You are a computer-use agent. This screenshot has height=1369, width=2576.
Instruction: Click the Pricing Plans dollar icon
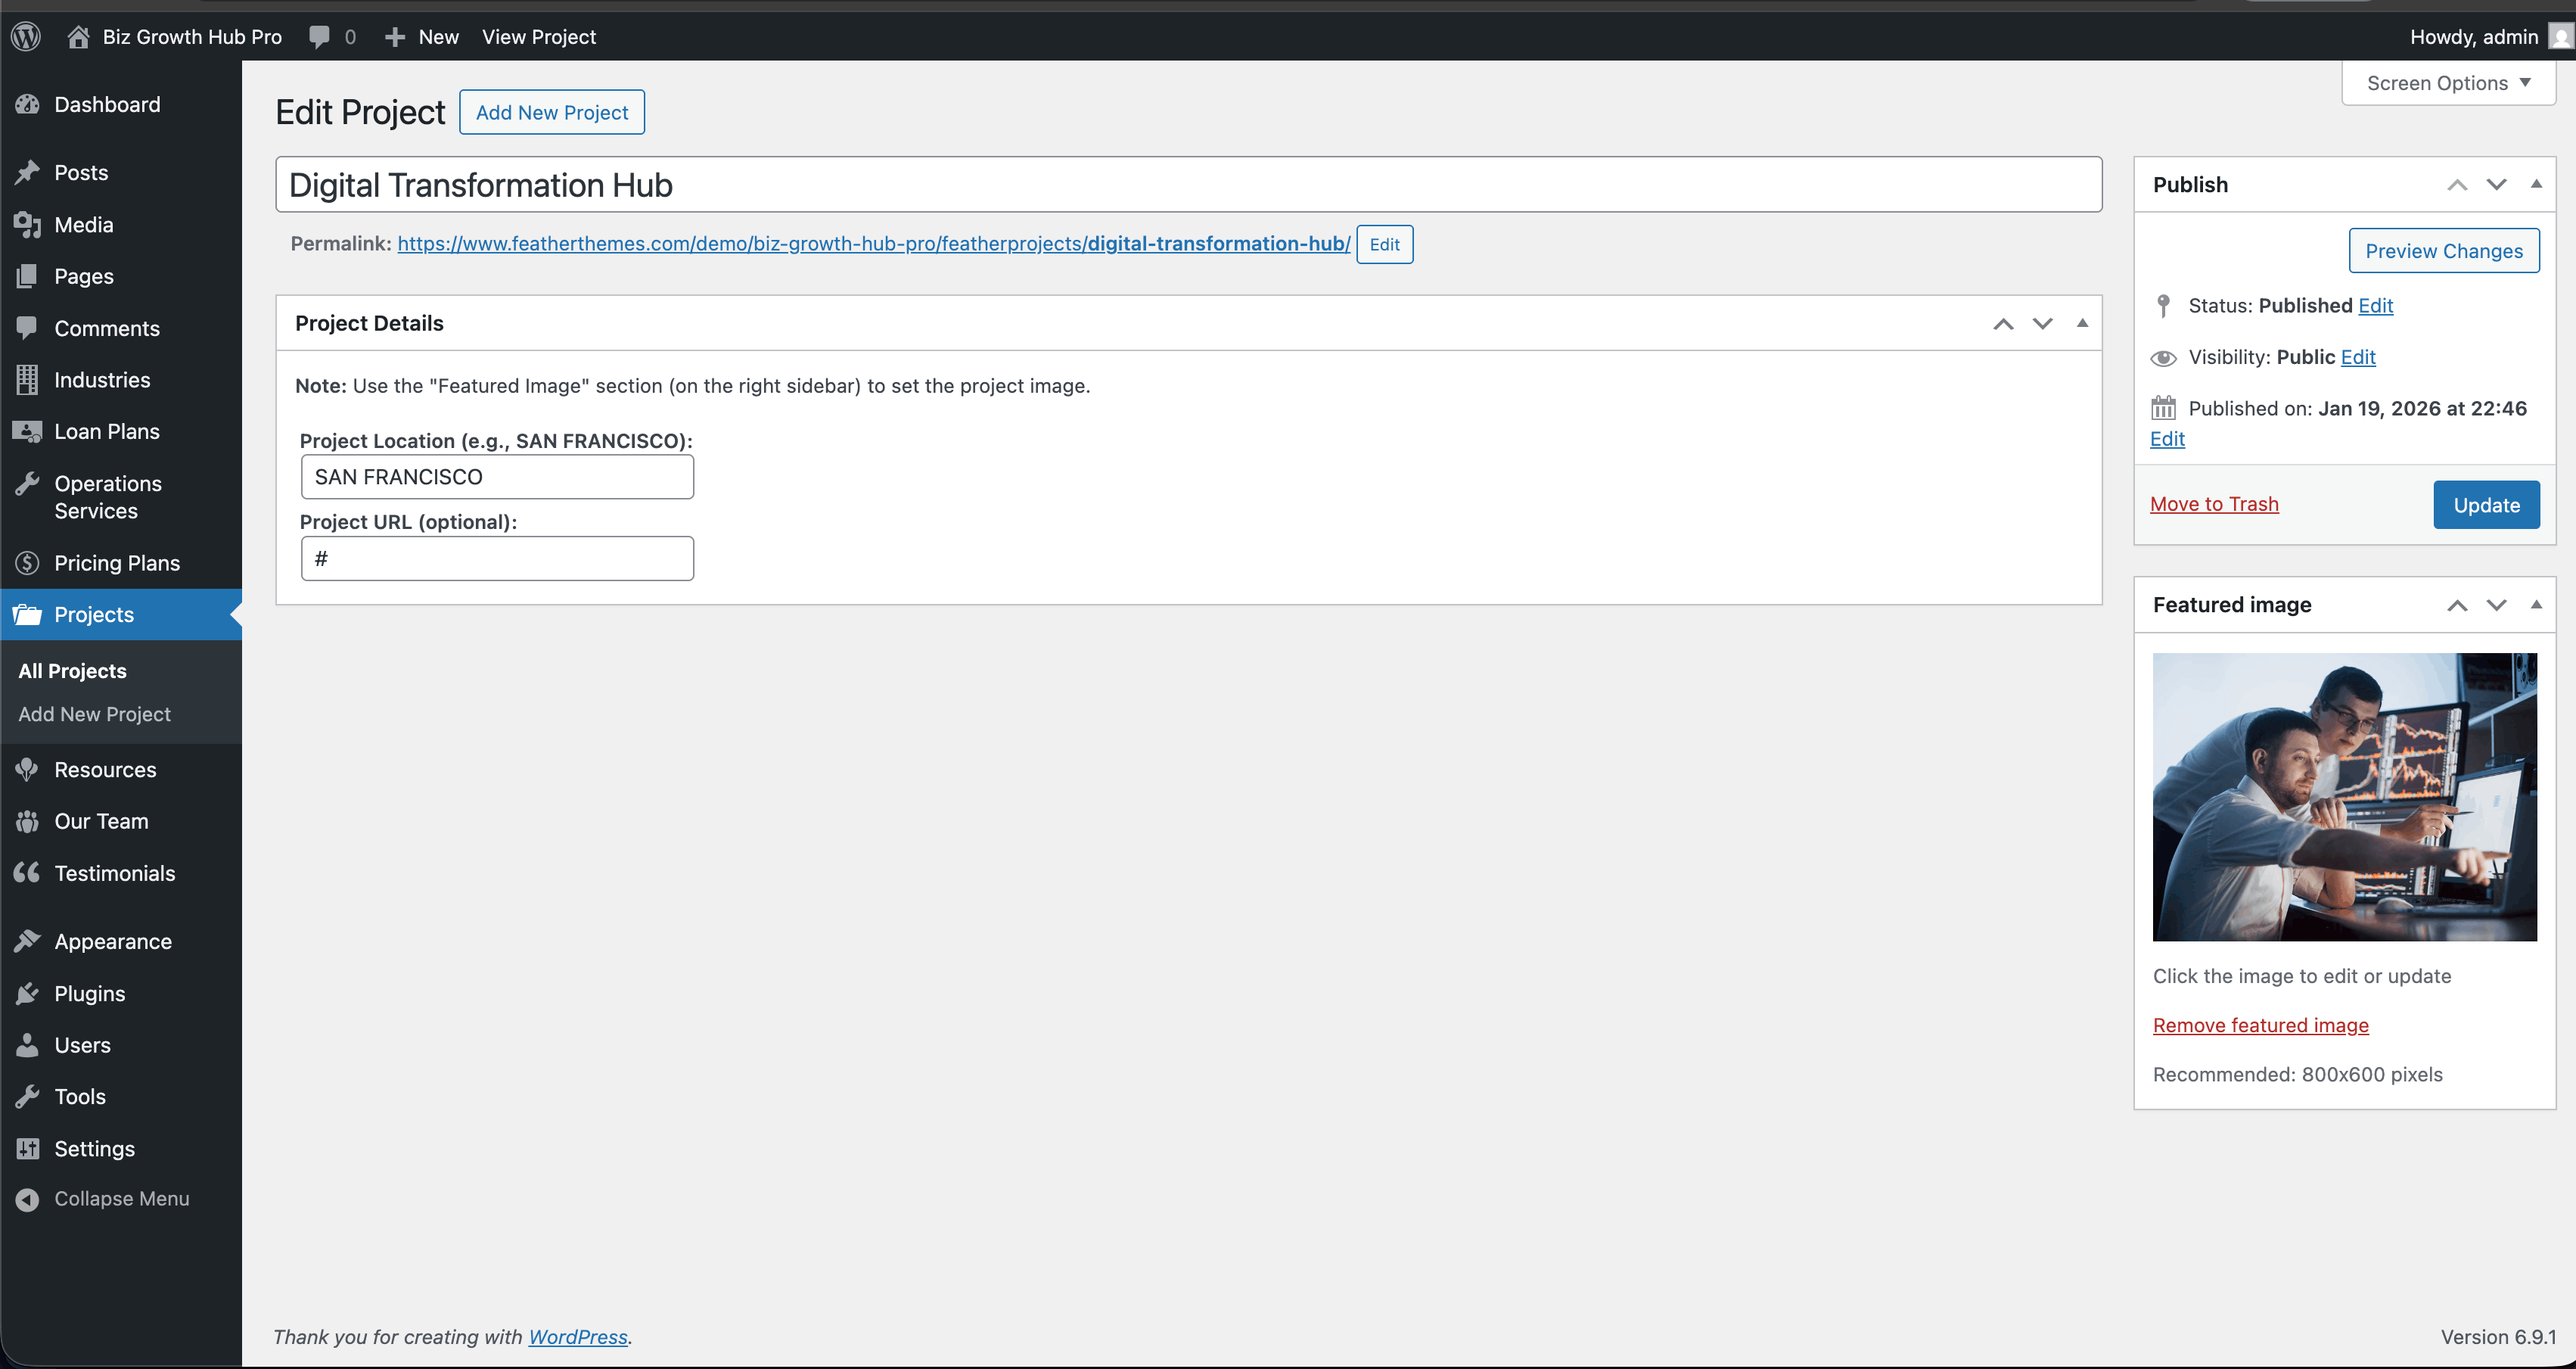tap(27, 563)
